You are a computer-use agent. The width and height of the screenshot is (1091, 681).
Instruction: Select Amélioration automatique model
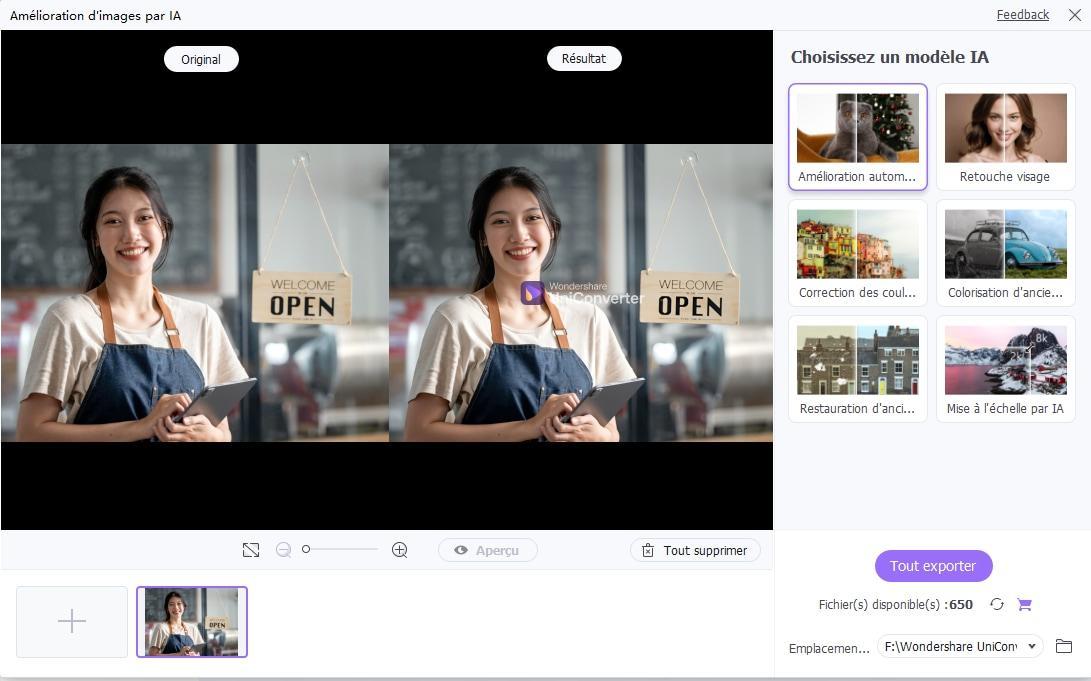point(858,137)
